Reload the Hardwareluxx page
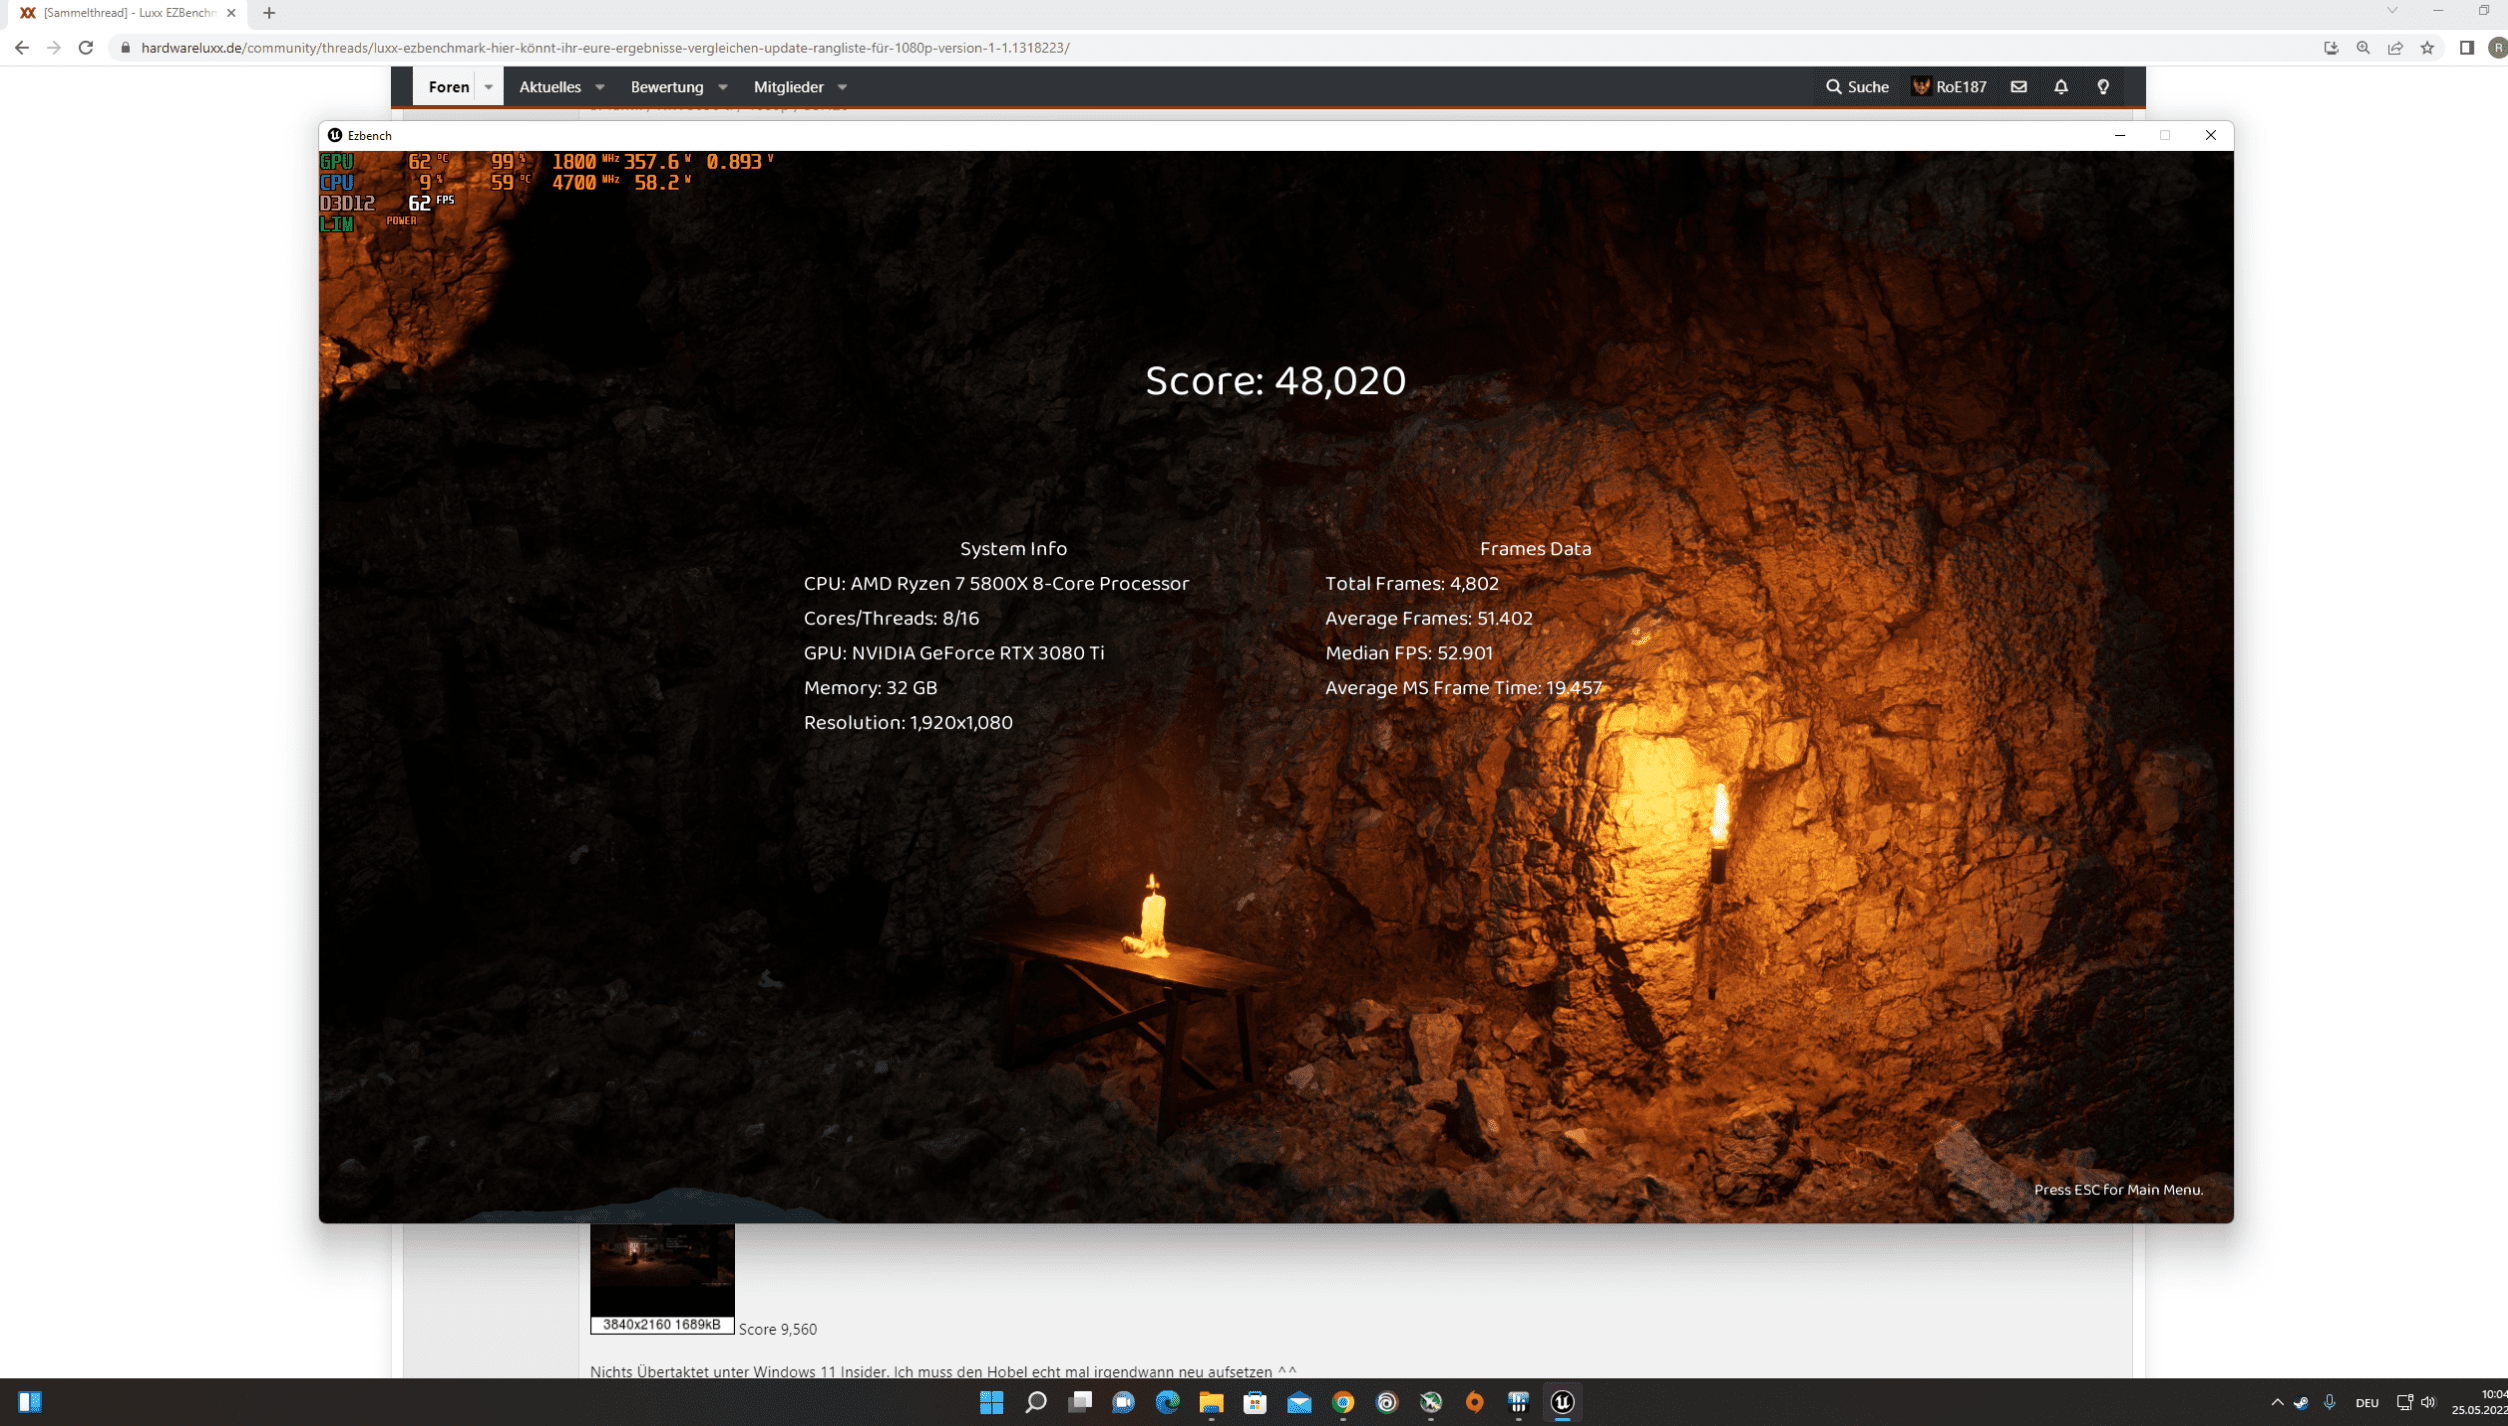Viewport: 2508px width, 1426px height. [86, 47]
